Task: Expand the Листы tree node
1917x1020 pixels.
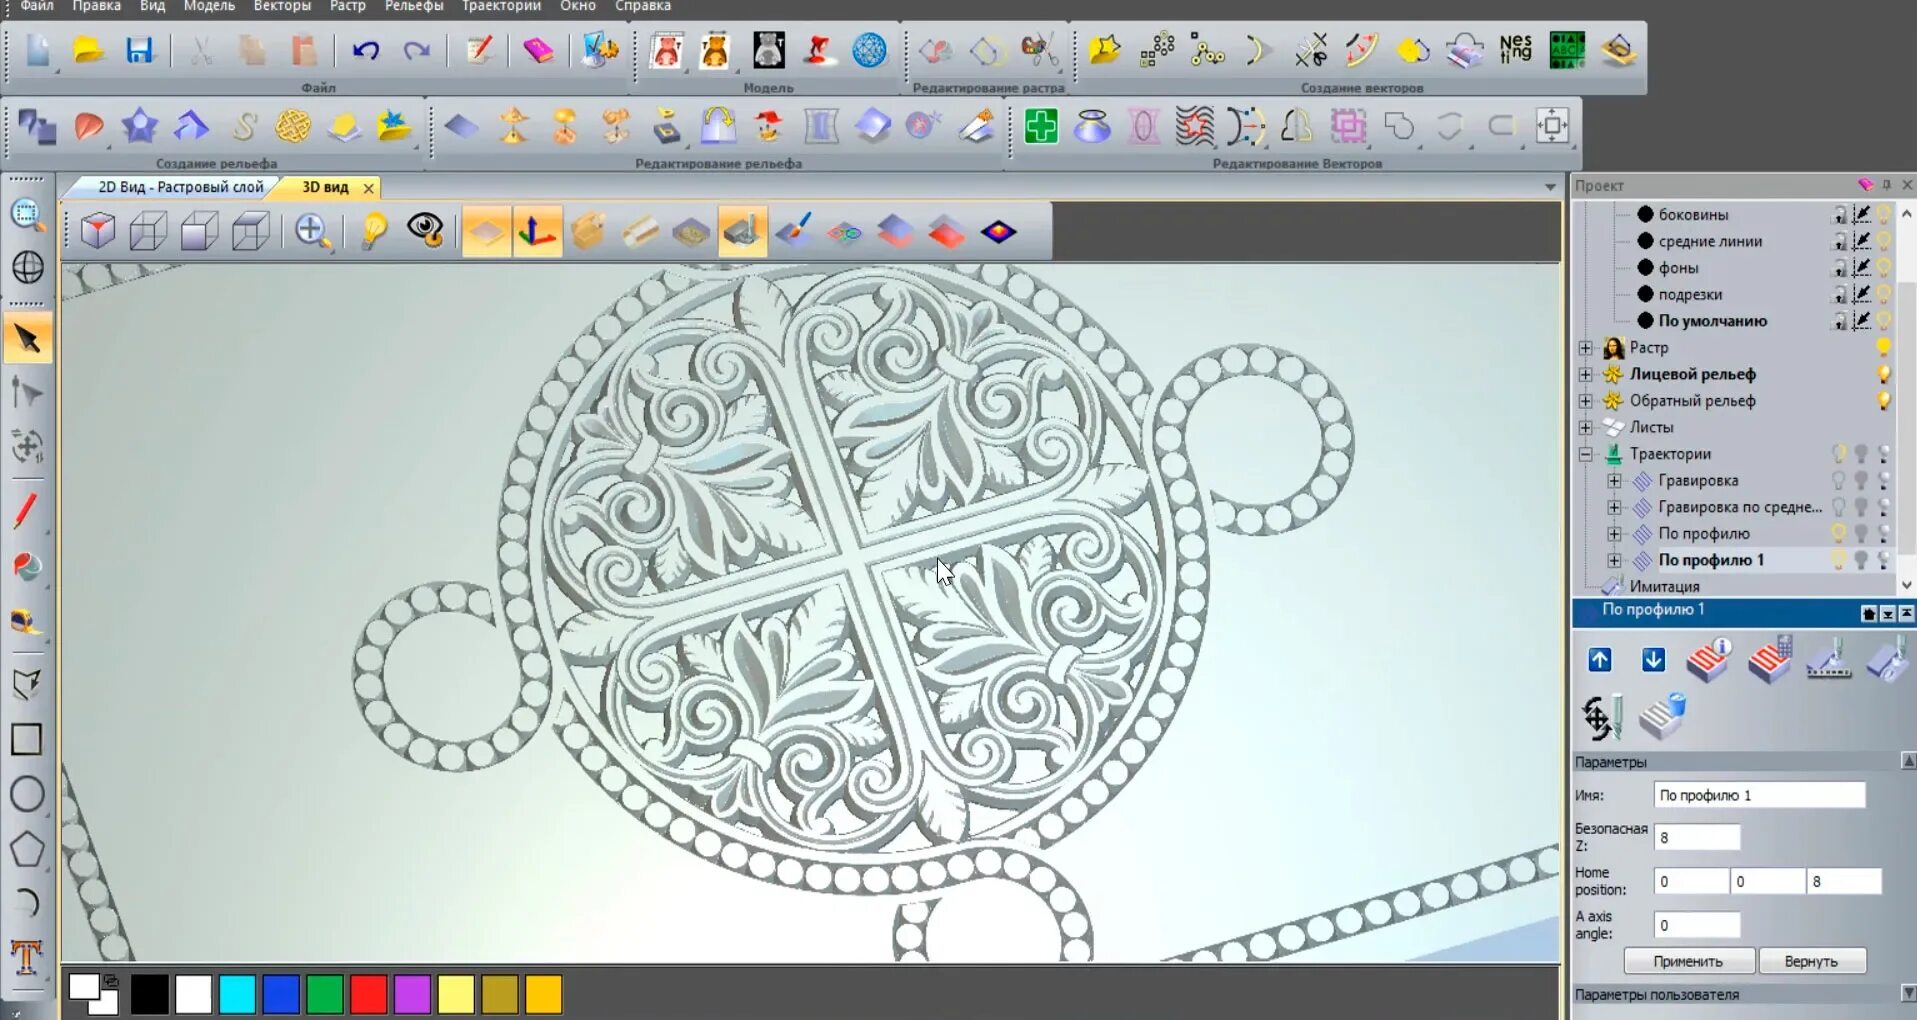Action: (1586, 428)
